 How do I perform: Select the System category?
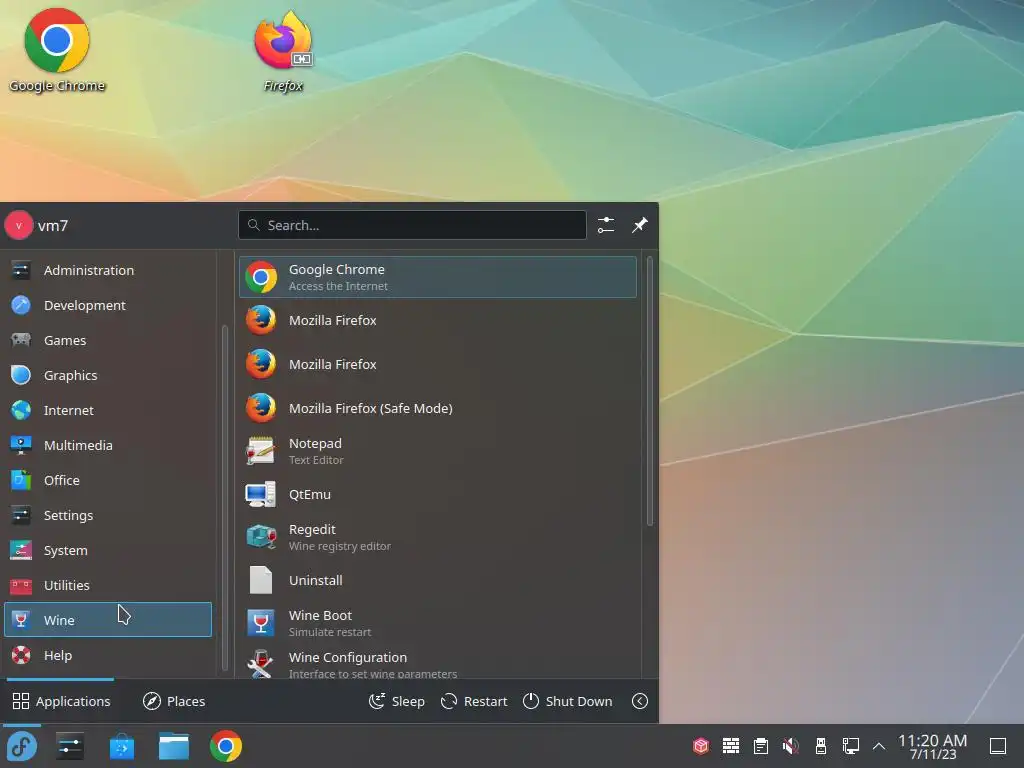tap(108, 551)
